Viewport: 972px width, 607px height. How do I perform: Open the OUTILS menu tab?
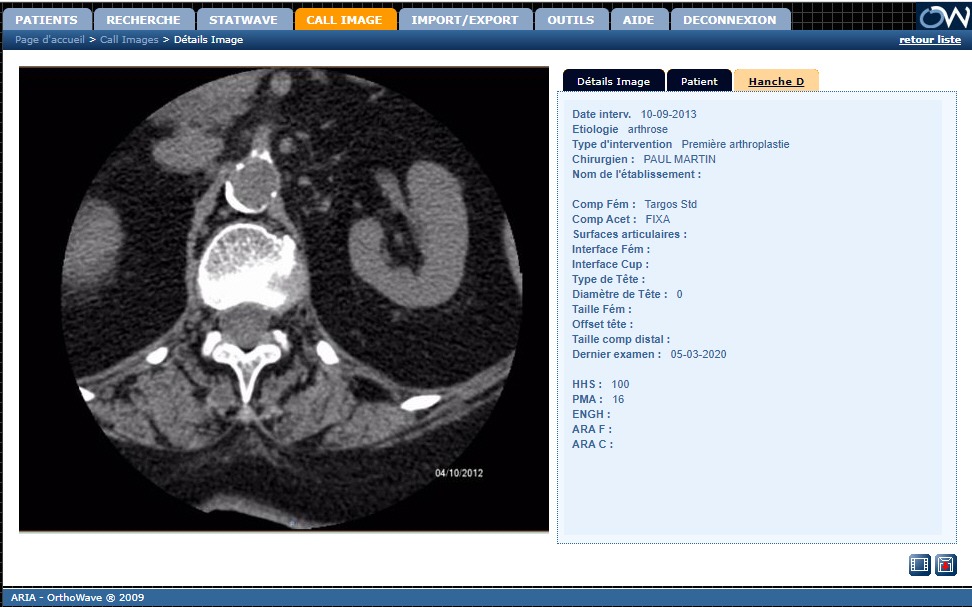(x=571, y=20)
